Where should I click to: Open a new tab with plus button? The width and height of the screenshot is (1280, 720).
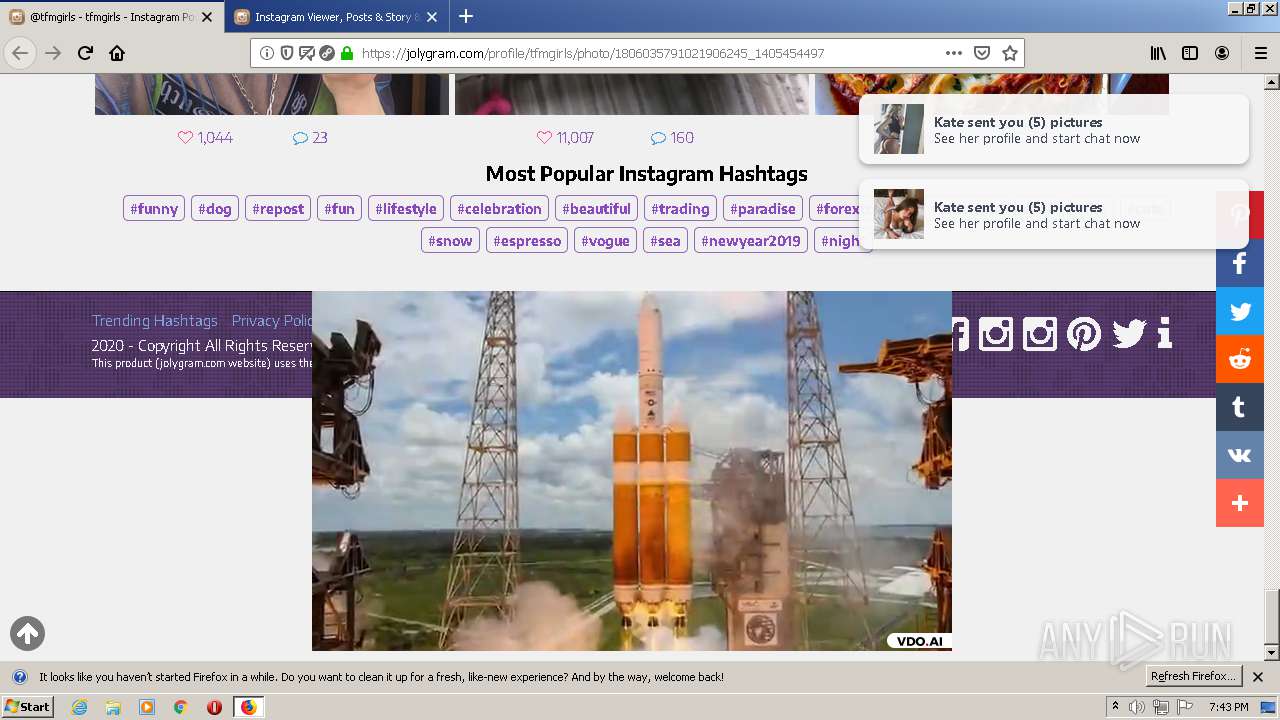click(x=466, y=16)
